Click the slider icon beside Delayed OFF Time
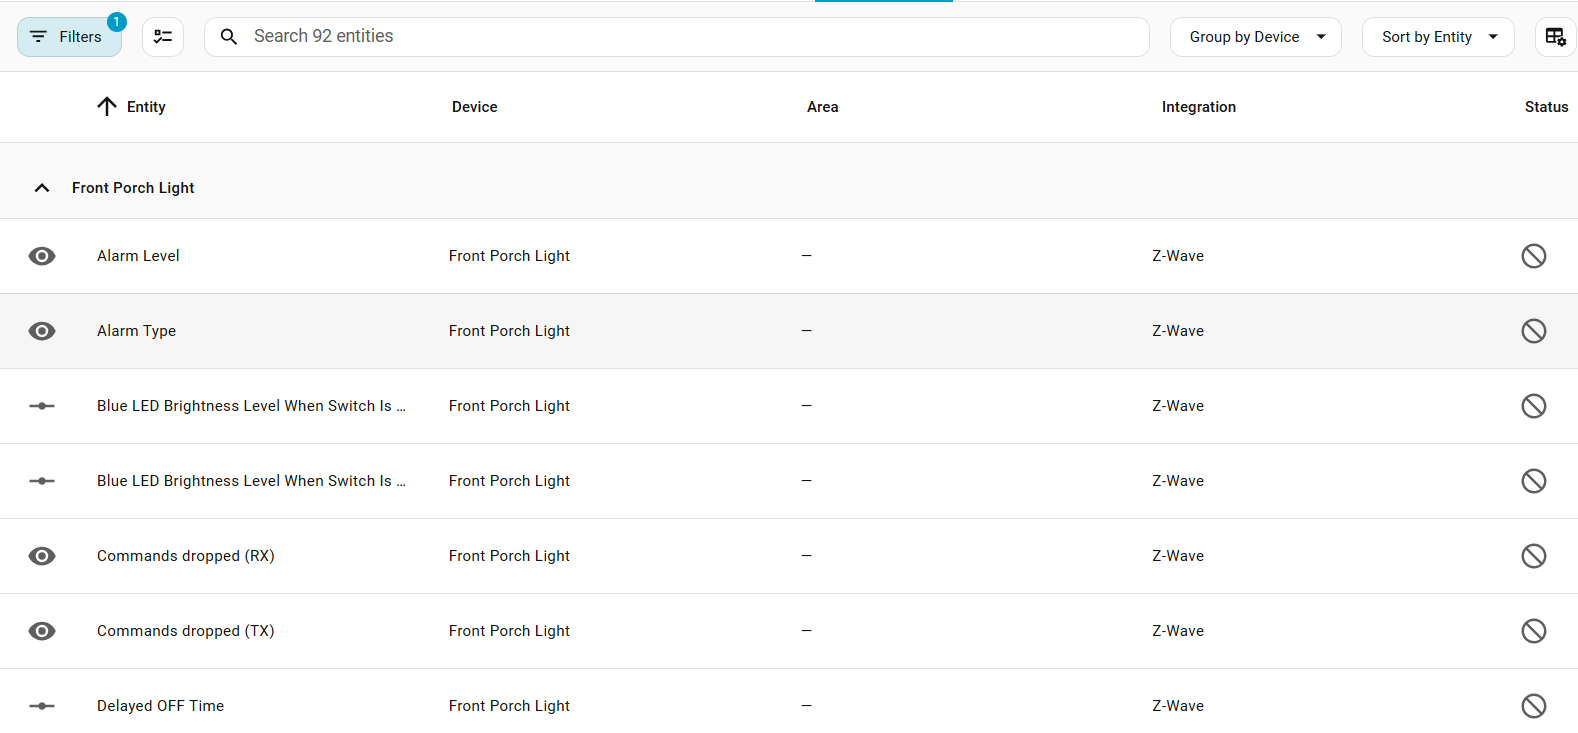The image size is (1578, 733). (x=42, y=706)
